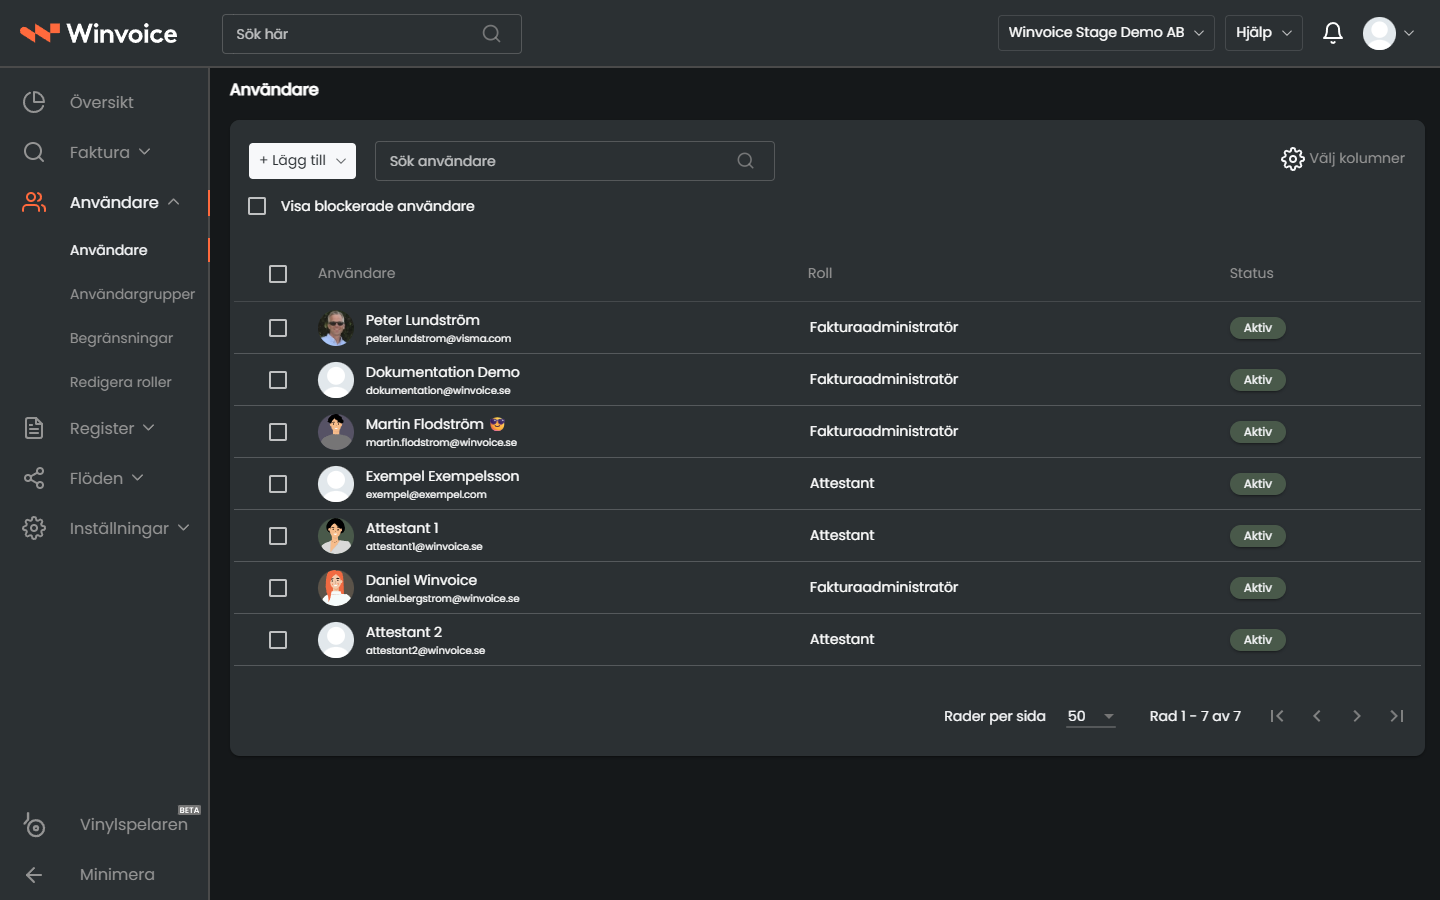Tick the select-all users header checkbox
1440x900 pixels.
click(x=278, y=274)
